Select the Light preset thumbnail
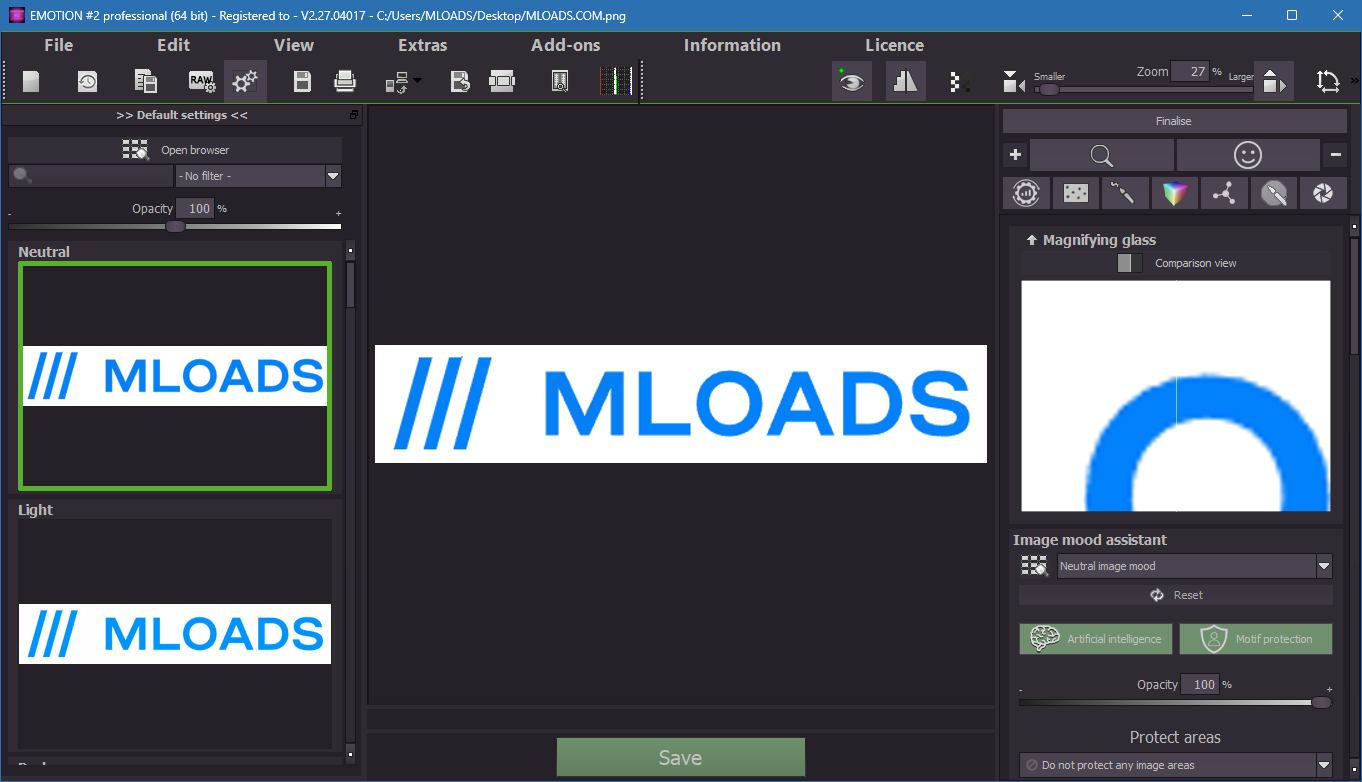The image size is (1362, 782). [175, 634]
